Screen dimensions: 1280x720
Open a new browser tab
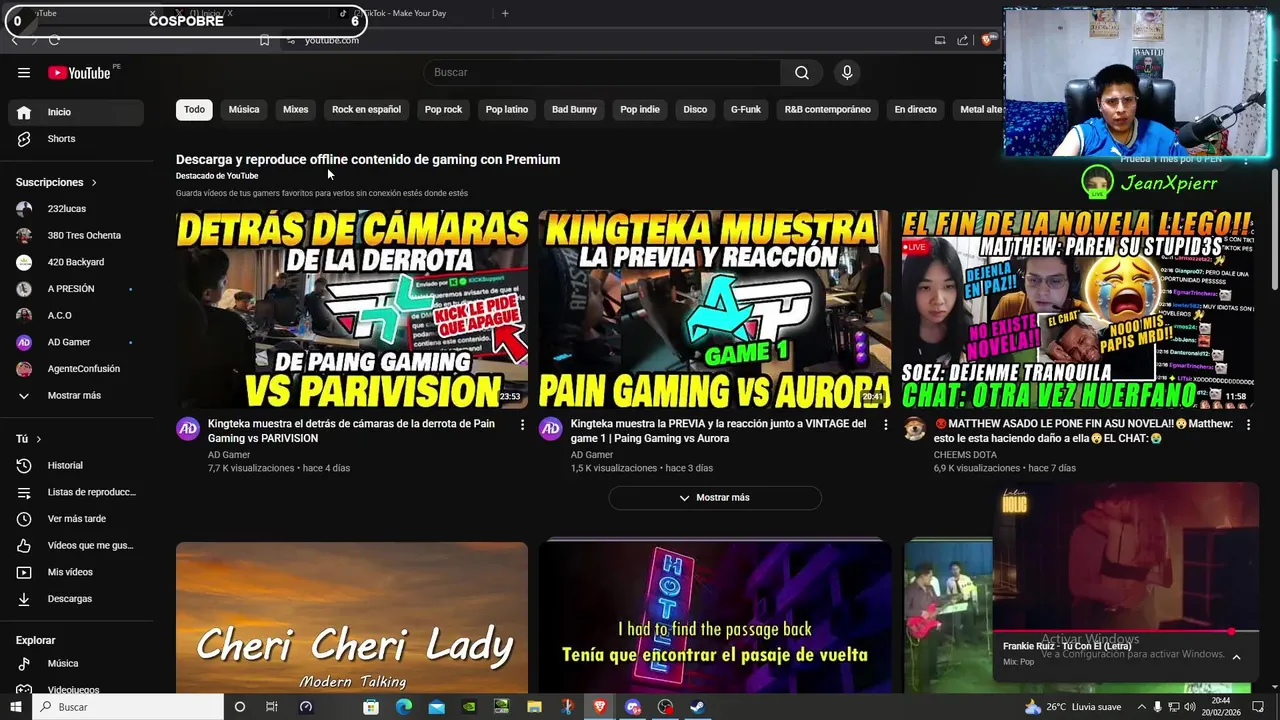tap(505, 13)
